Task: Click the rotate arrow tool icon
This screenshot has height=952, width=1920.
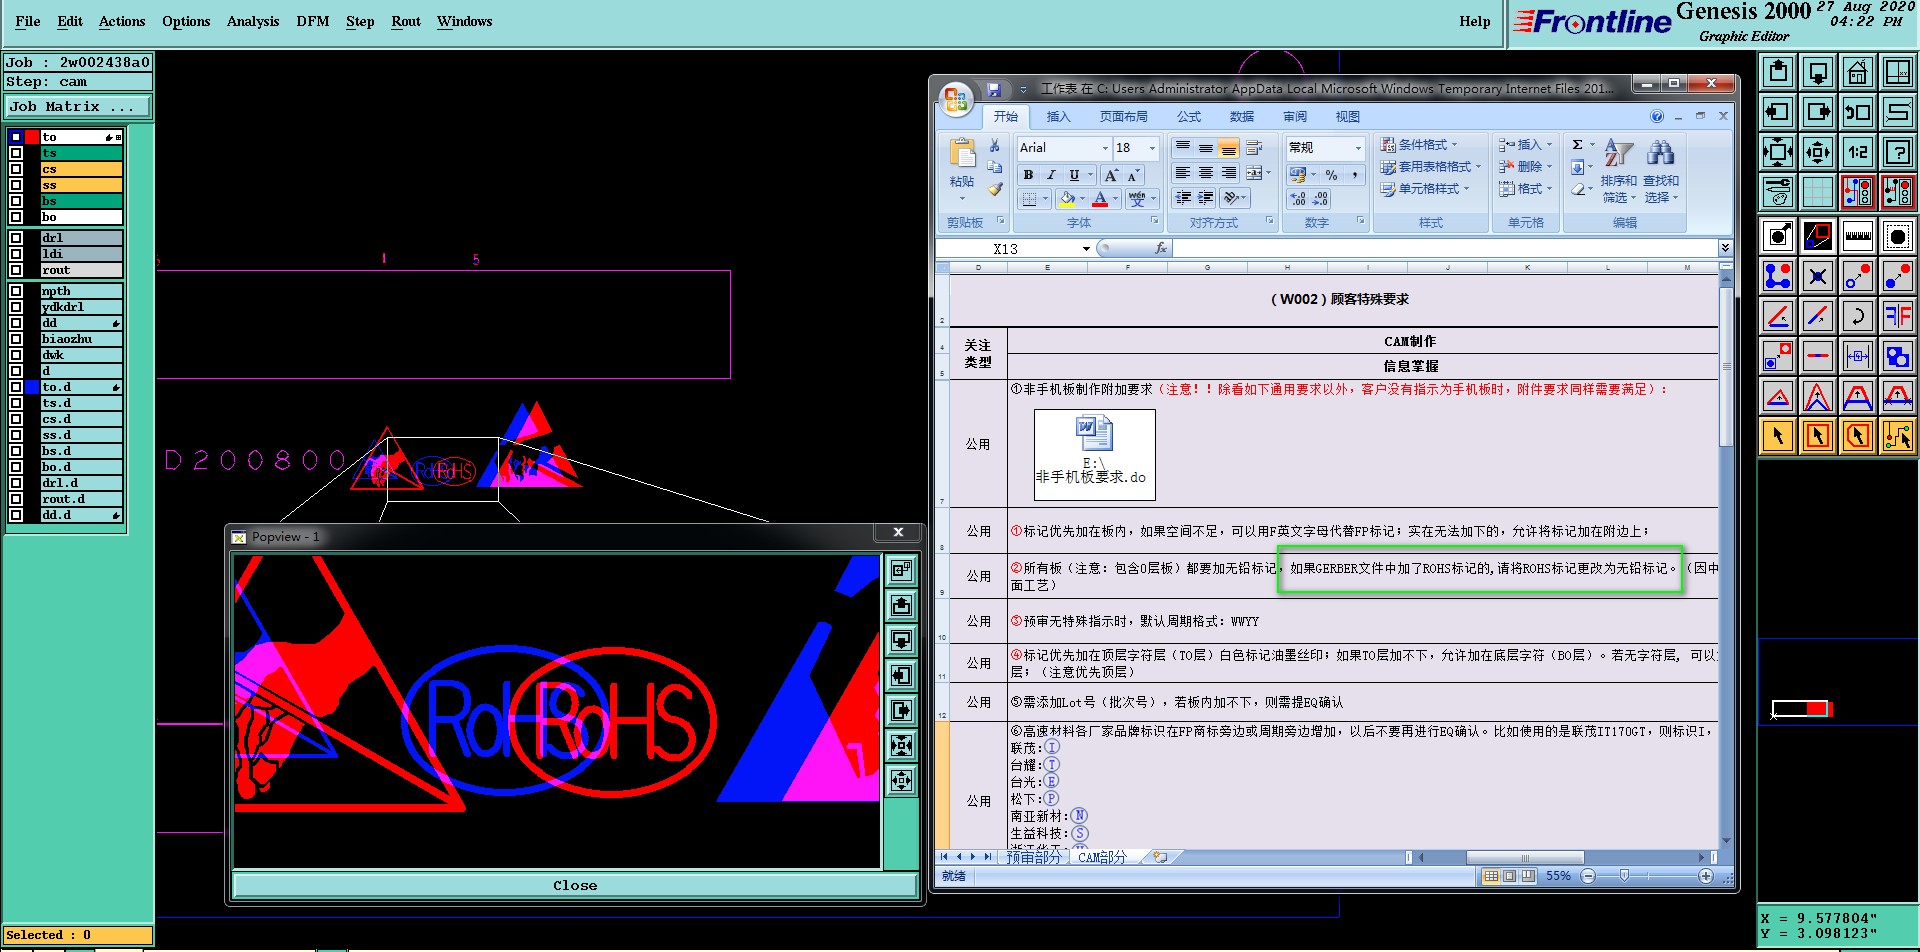Action: (x=1857, y=316)
